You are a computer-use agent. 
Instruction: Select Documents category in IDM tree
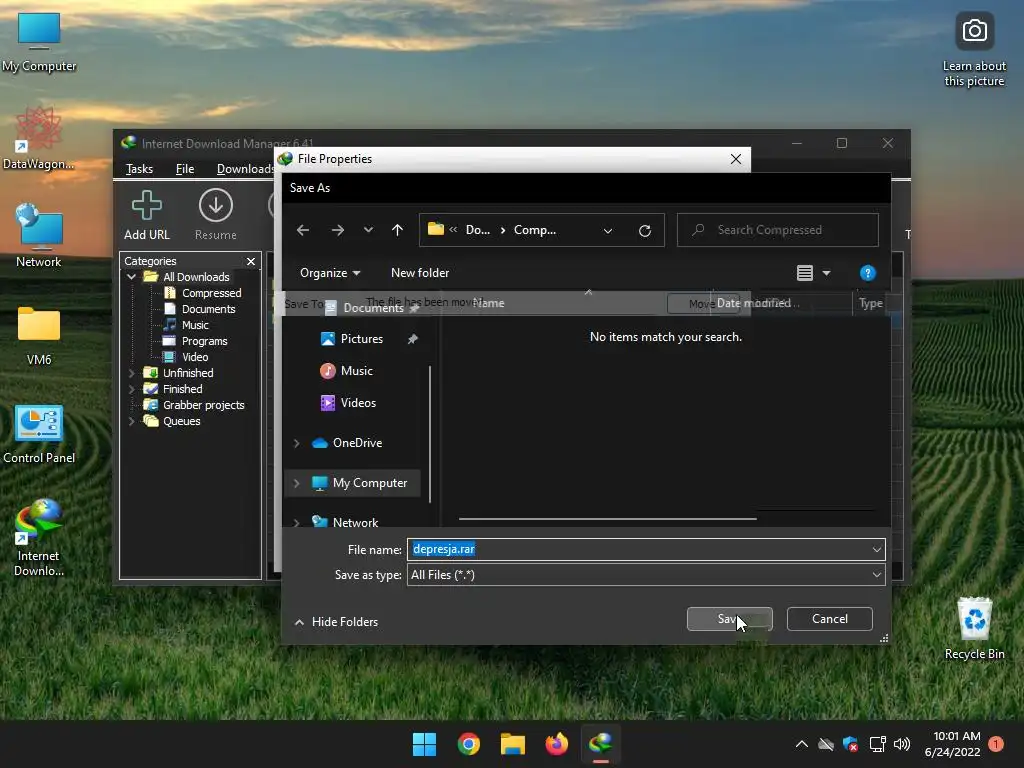click(200, 309)
